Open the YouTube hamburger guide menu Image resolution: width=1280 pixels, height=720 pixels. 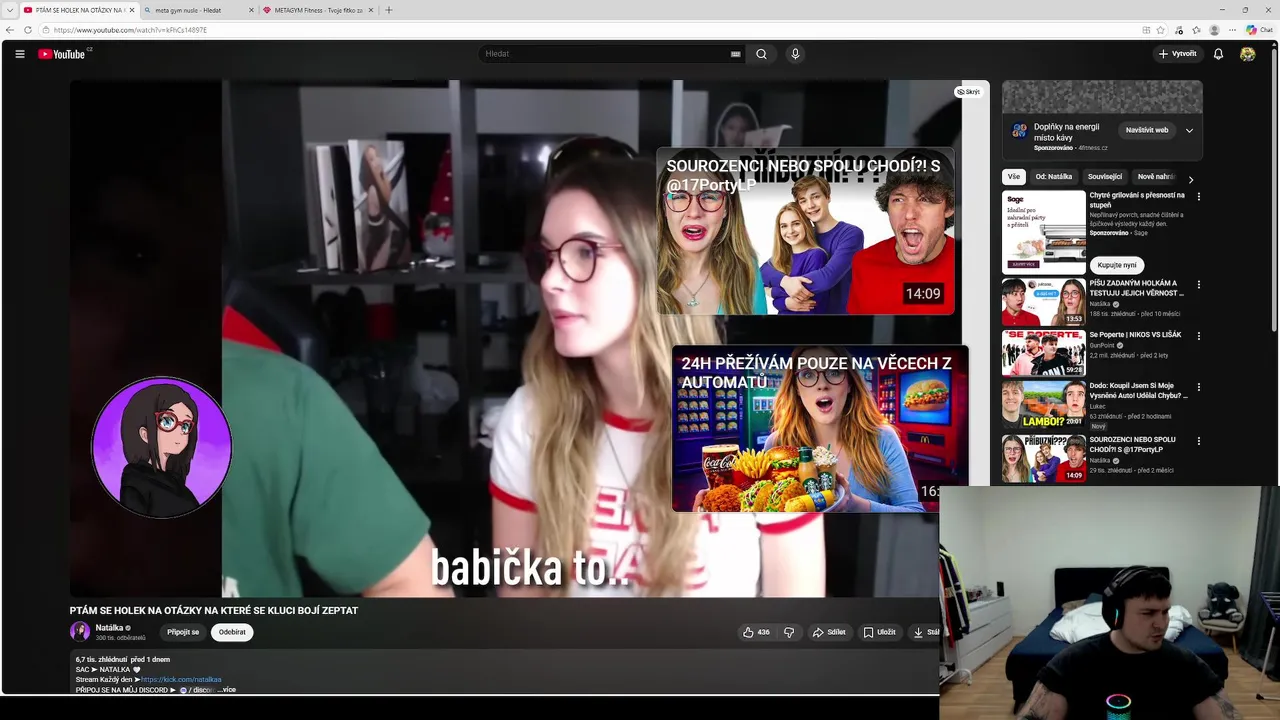pyautogui.click(x=19, y=54)
